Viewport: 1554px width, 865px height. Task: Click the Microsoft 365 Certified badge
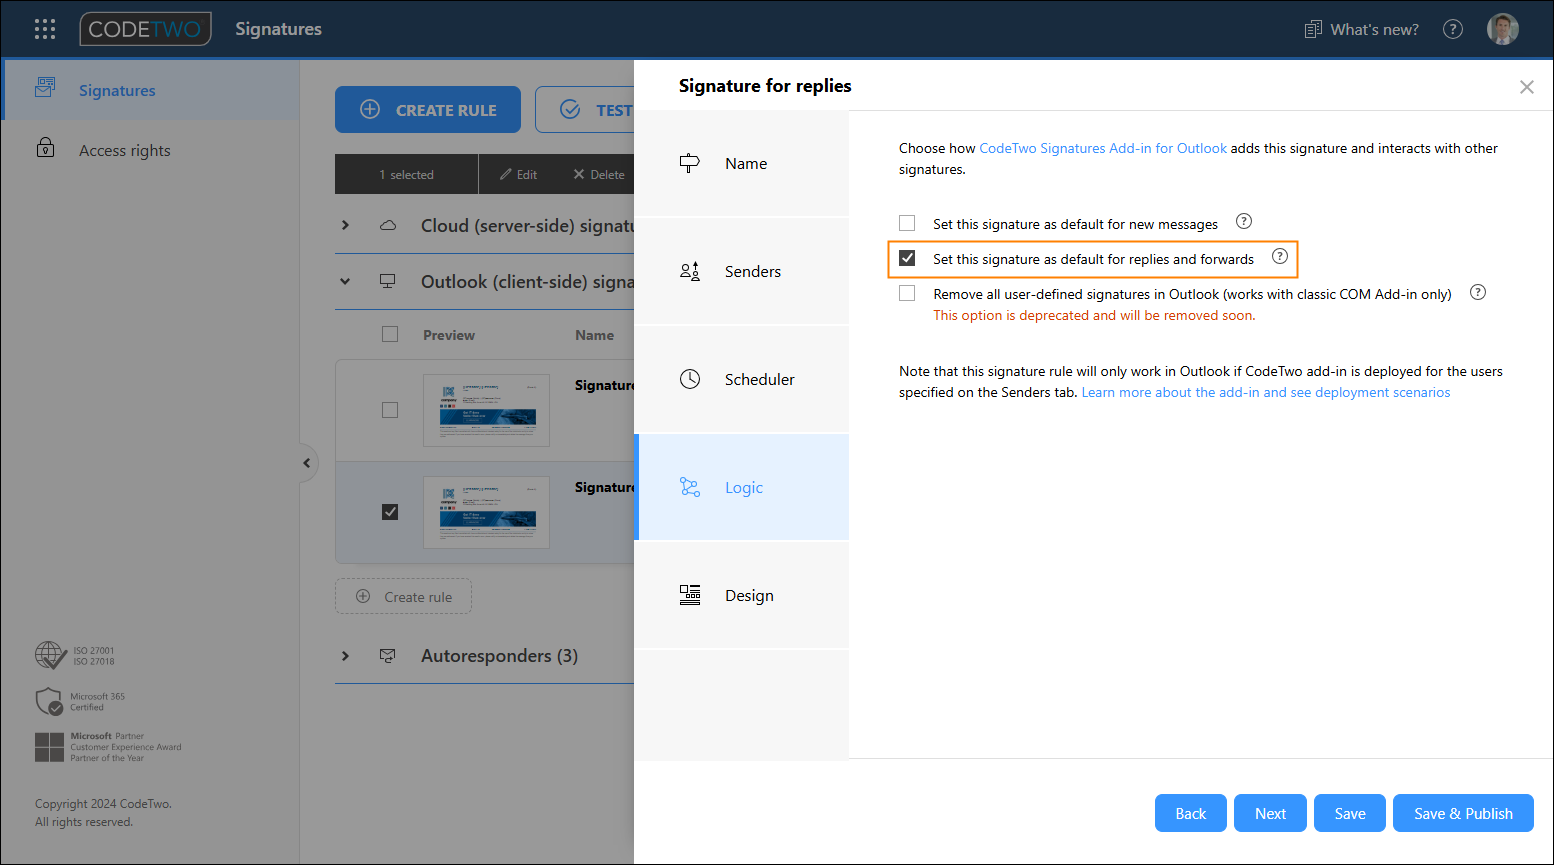tap(80, 702)
